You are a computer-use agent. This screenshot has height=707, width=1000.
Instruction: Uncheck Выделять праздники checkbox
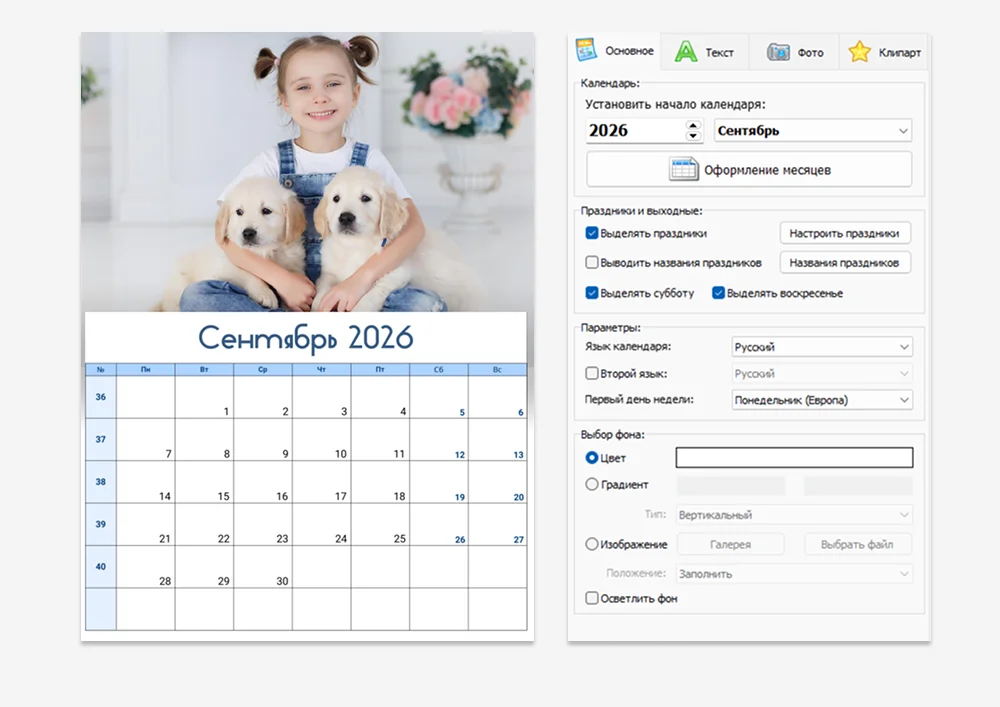click(x=592, y=233)
